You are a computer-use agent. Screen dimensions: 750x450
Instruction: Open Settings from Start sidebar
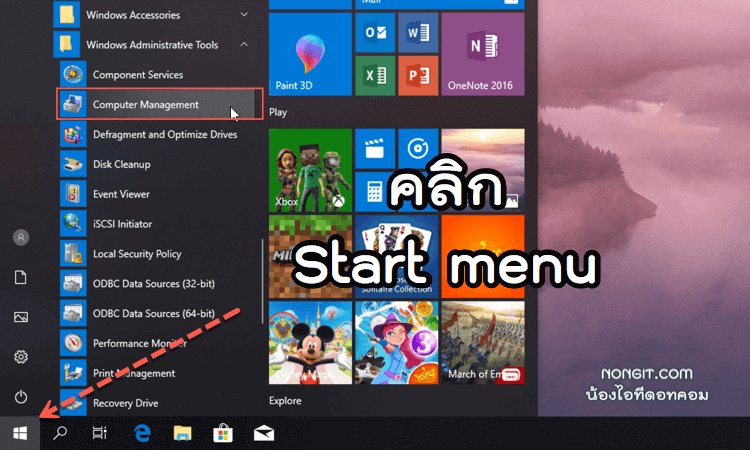[21, 357]
